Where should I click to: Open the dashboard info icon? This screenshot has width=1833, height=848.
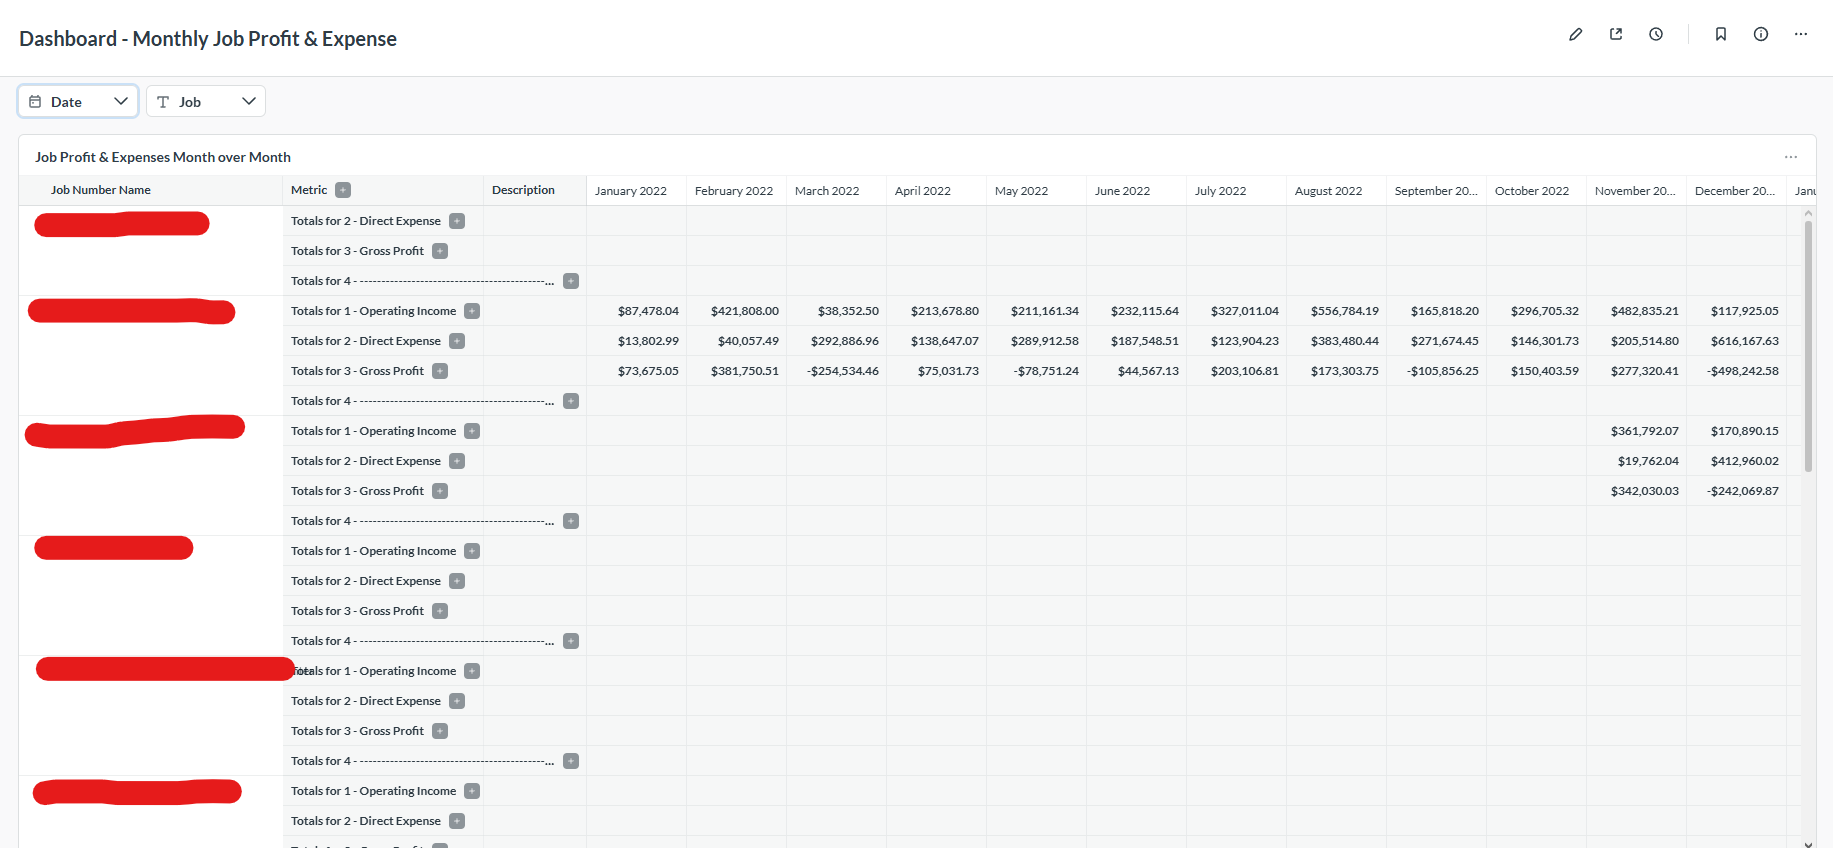1761,34
